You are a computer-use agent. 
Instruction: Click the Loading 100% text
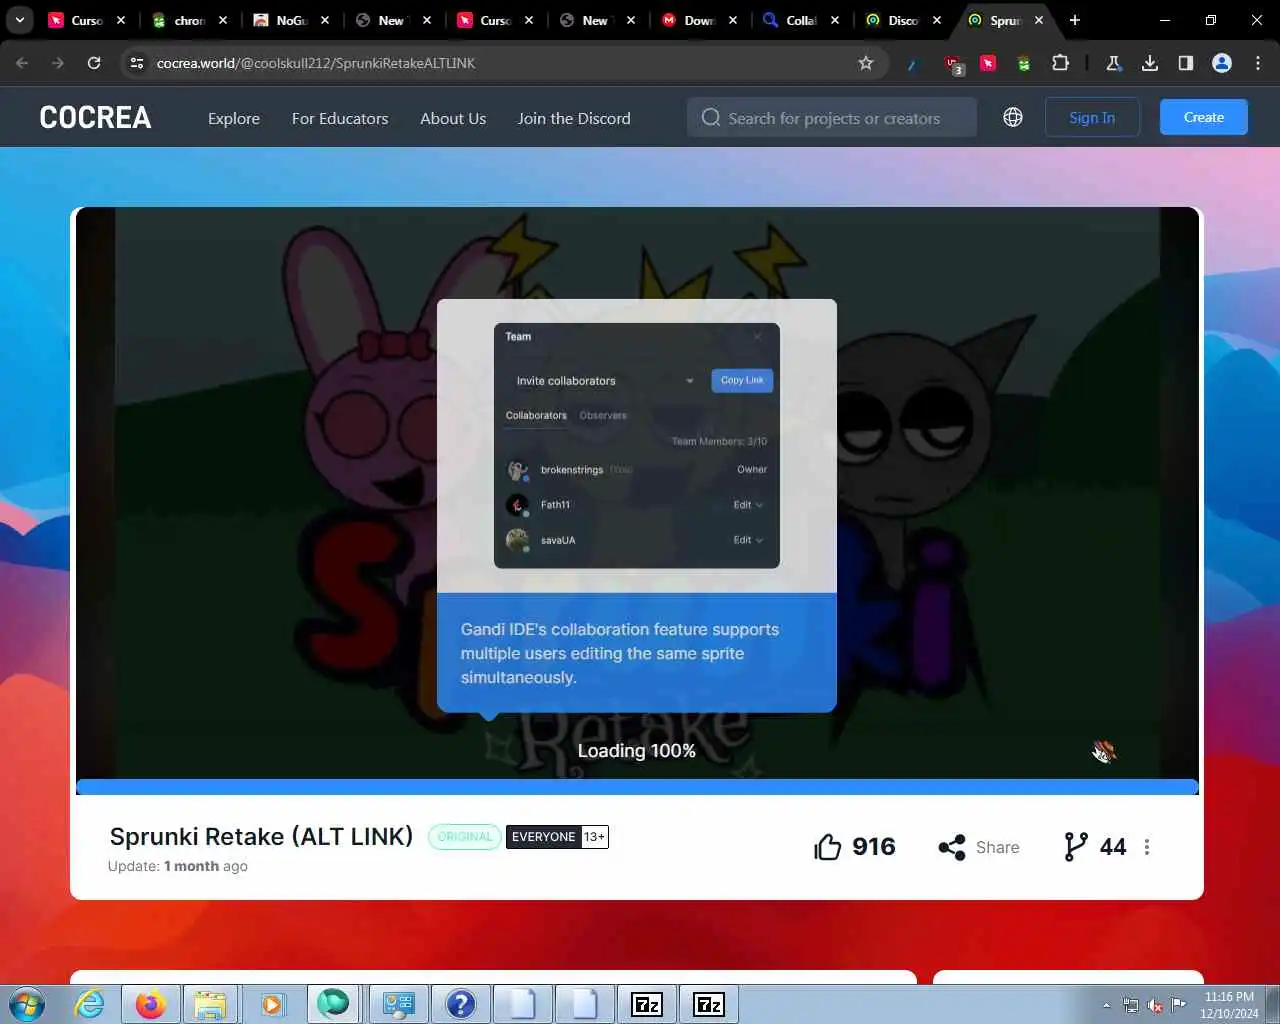click(x=637, y=751)
